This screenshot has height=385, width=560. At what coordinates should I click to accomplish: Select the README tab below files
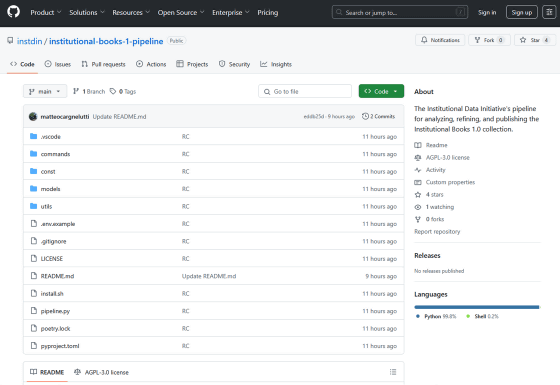(x=47, y=372)
